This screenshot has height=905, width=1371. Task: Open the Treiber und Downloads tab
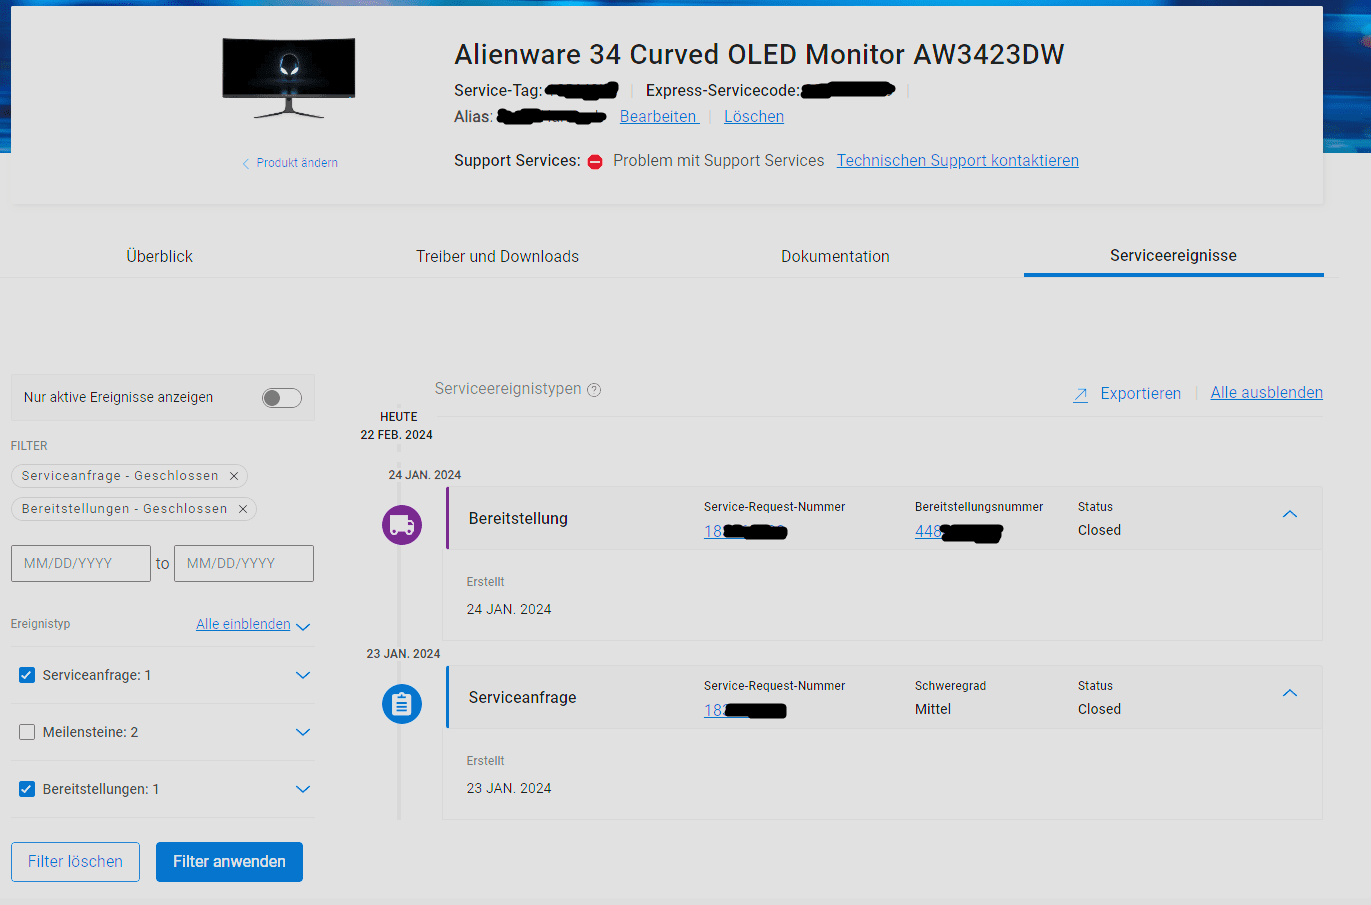coord(497,256)
